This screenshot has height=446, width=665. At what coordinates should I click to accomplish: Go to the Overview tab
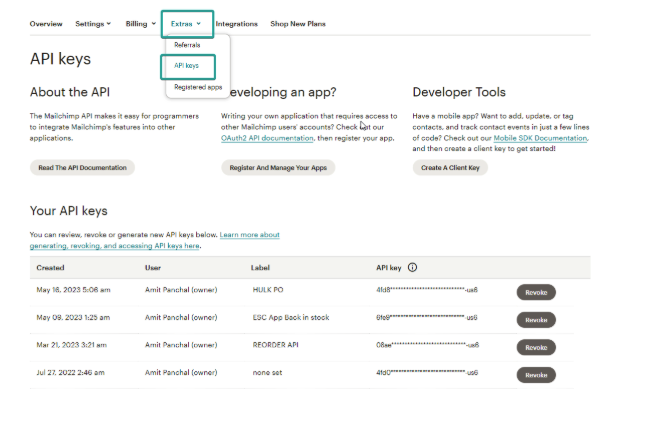46,24
